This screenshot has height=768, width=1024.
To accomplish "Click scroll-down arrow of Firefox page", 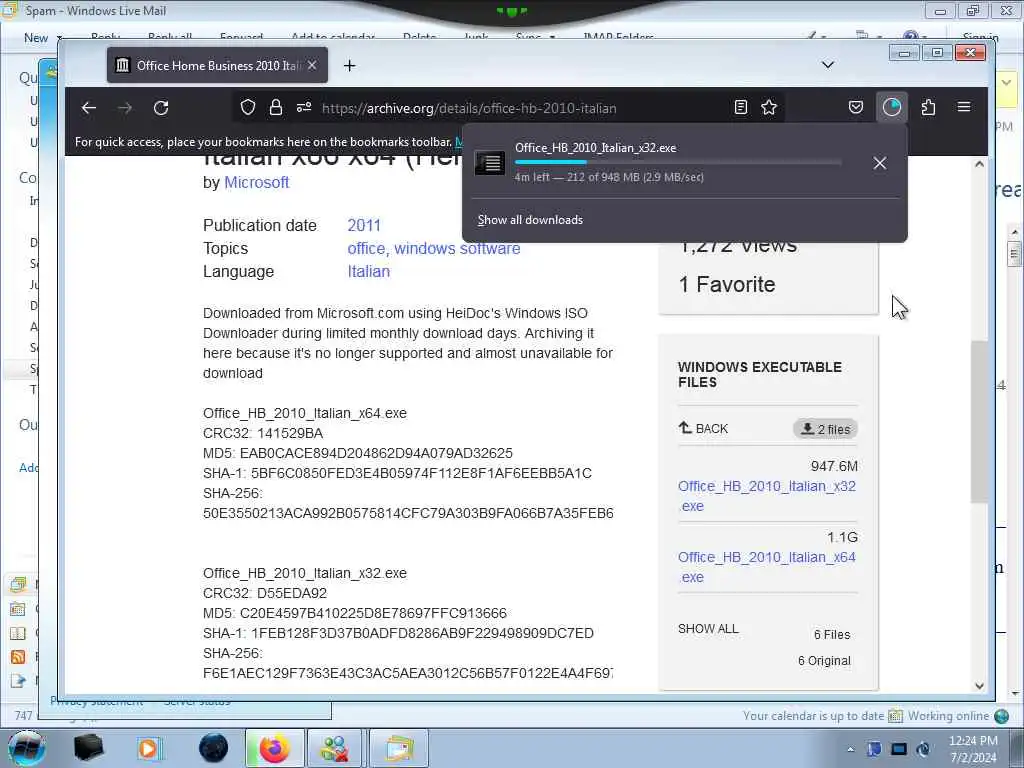I will point(979,686).
